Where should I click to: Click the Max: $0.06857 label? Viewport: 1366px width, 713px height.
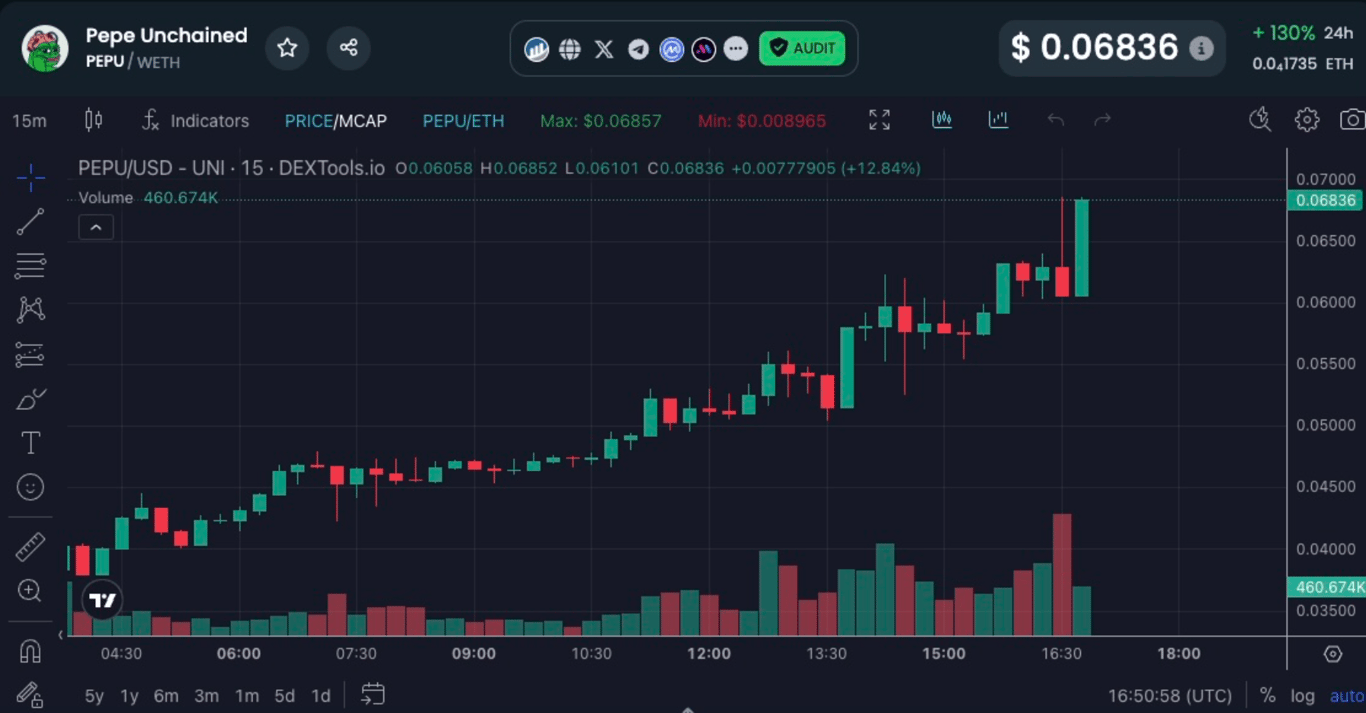[601, 121]
